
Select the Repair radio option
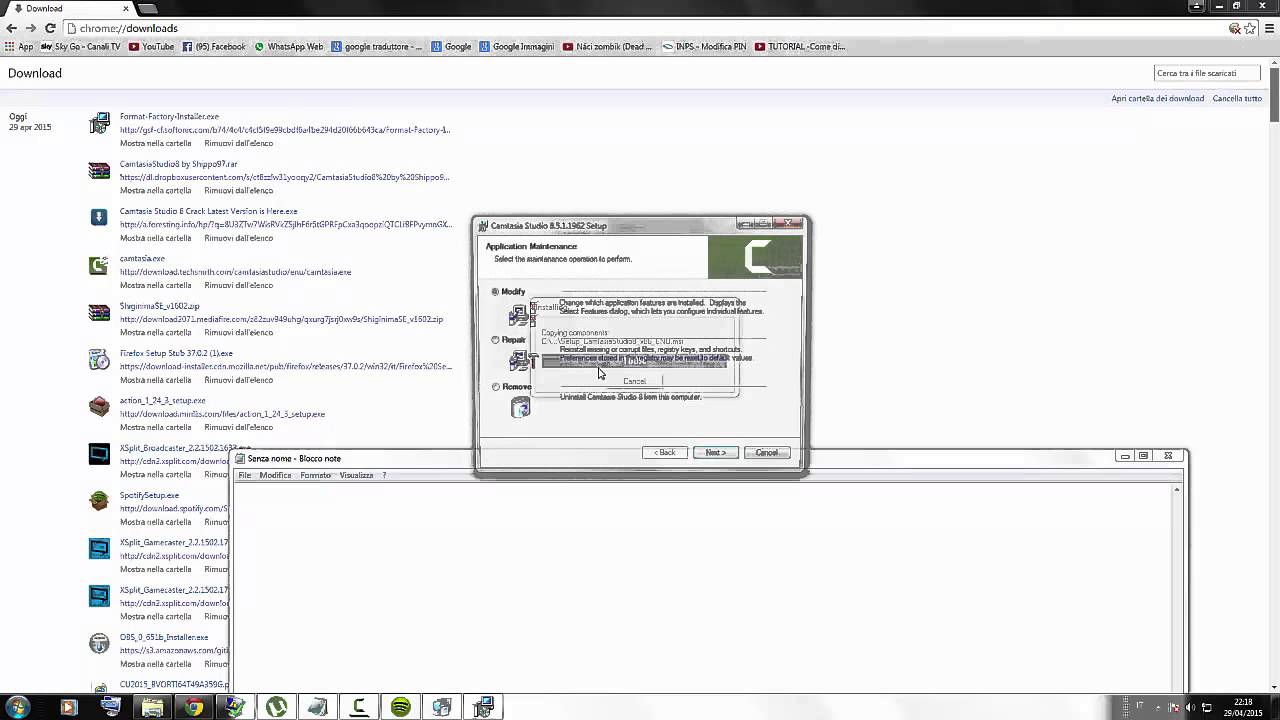[x=495, y=340]
